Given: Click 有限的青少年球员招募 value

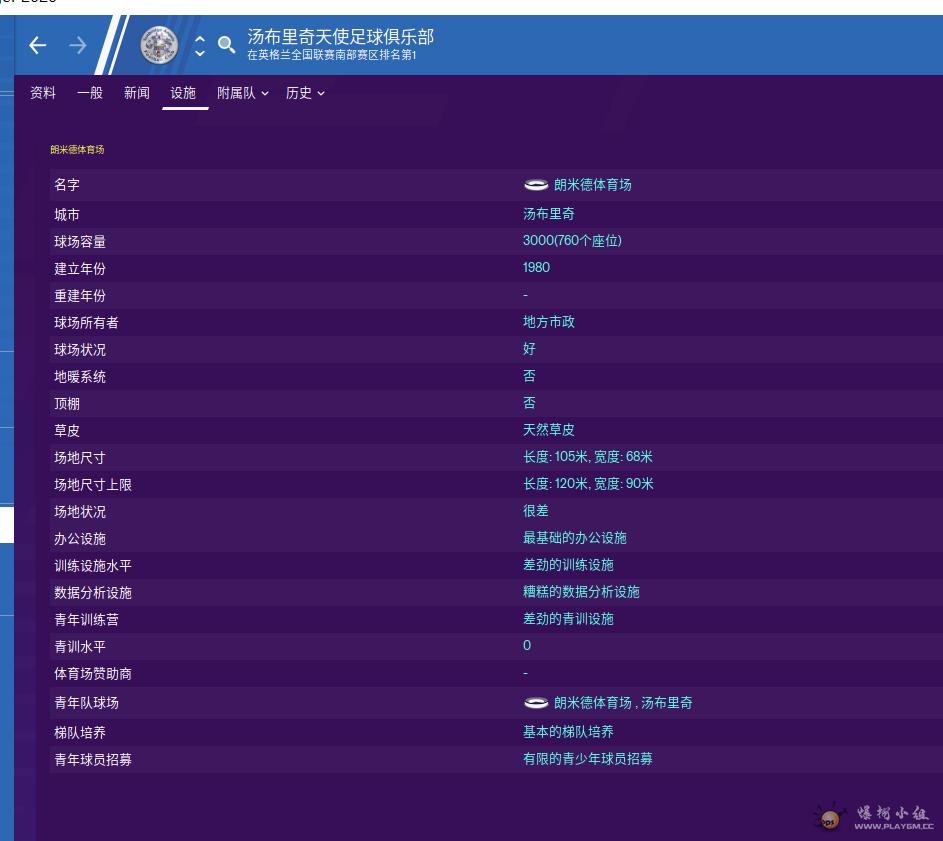Looking at the screenshot, I should 588,759.
